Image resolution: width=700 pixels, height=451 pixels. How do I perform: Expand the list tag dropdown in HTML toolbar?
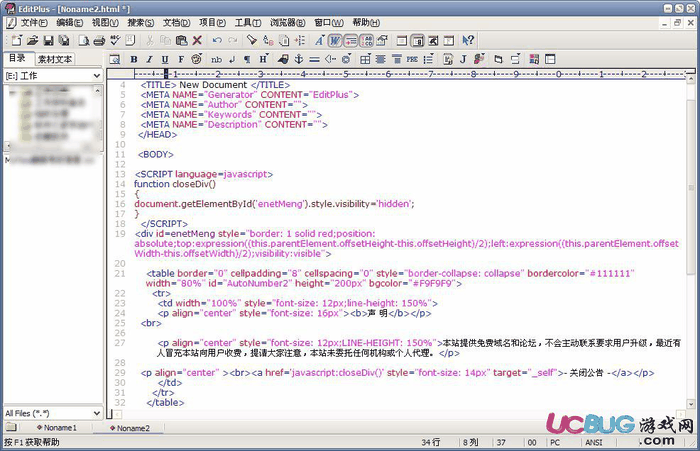click(432, 56)
